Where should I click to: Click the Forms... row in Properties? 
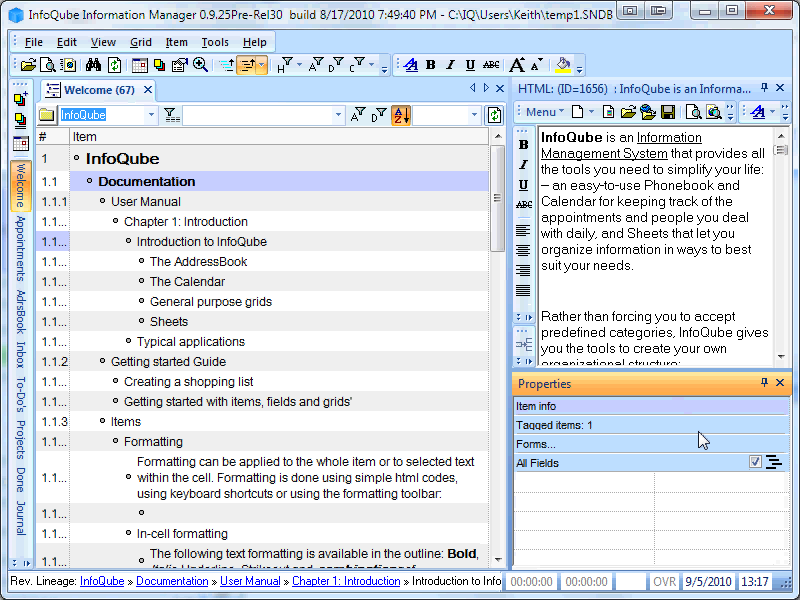[x=651, y=444]
